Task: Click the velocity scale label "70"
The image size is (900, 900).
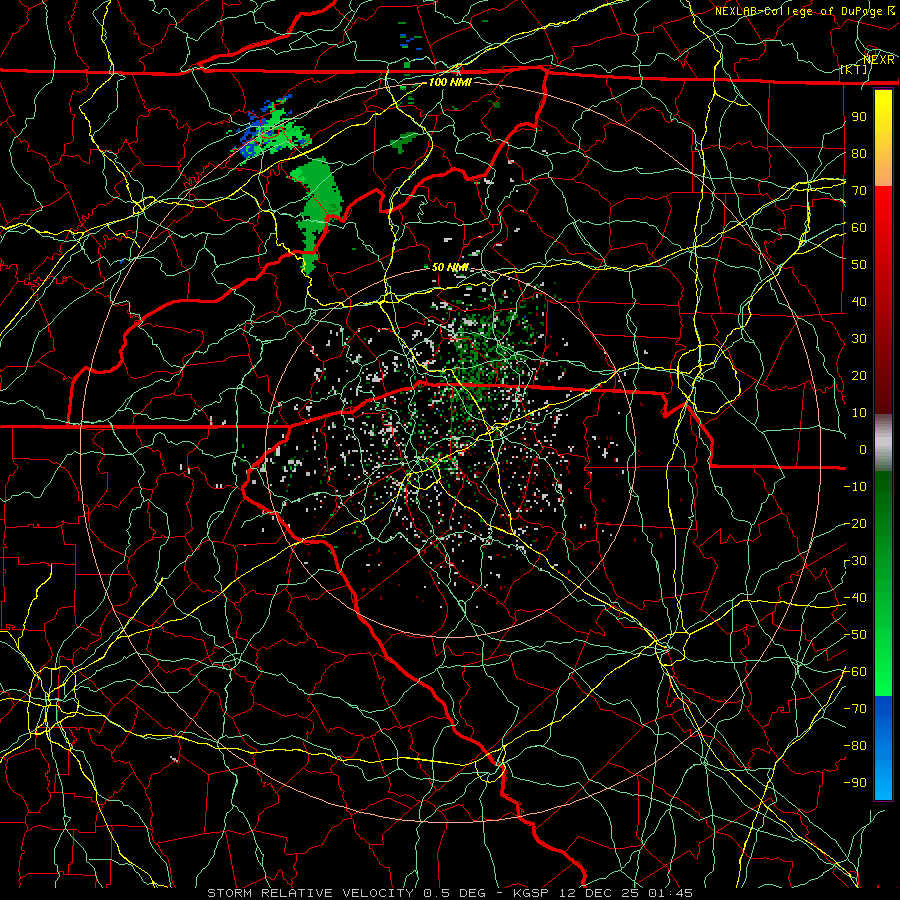Action: (859, 191)
